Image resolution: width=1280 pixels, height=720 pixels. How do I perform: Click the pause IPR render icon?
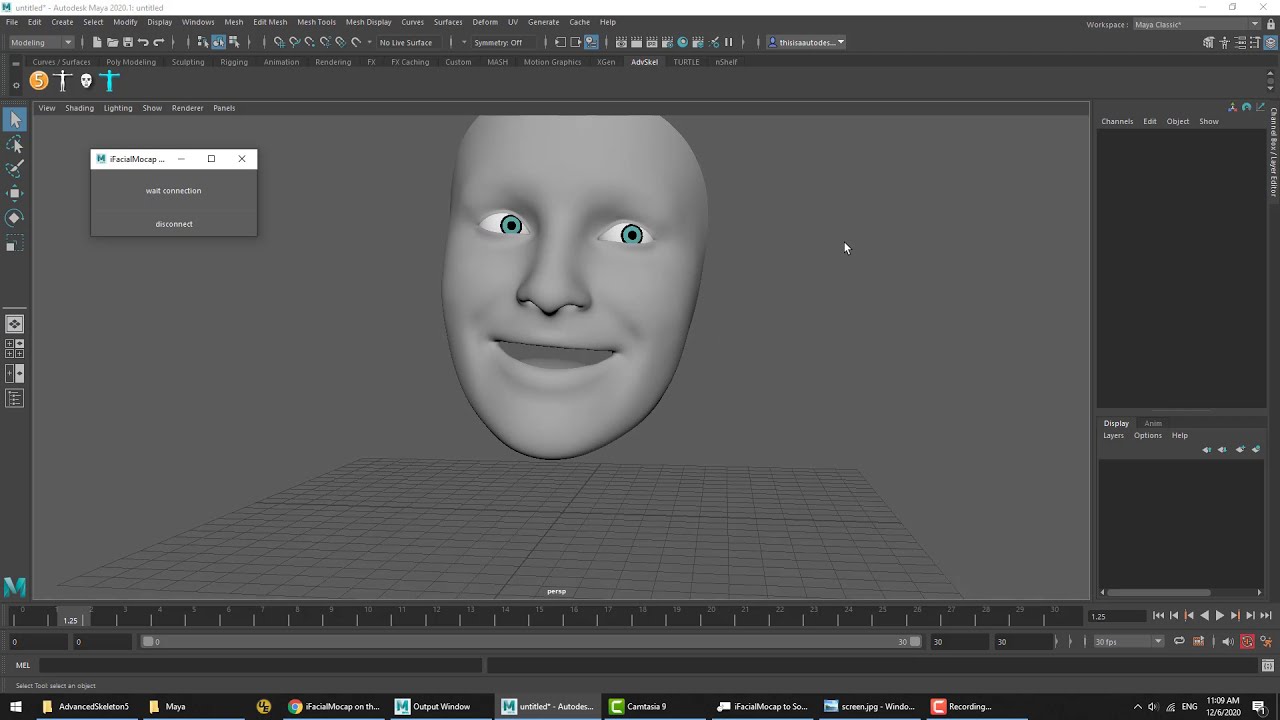click(728, 42)
